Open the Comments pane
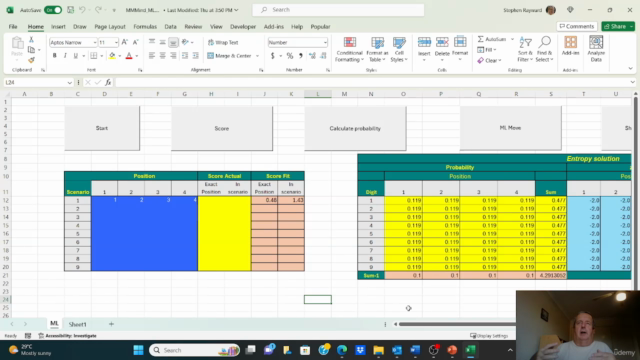Image resolution: width=640 pixels, height=360 pixels. 577,27
